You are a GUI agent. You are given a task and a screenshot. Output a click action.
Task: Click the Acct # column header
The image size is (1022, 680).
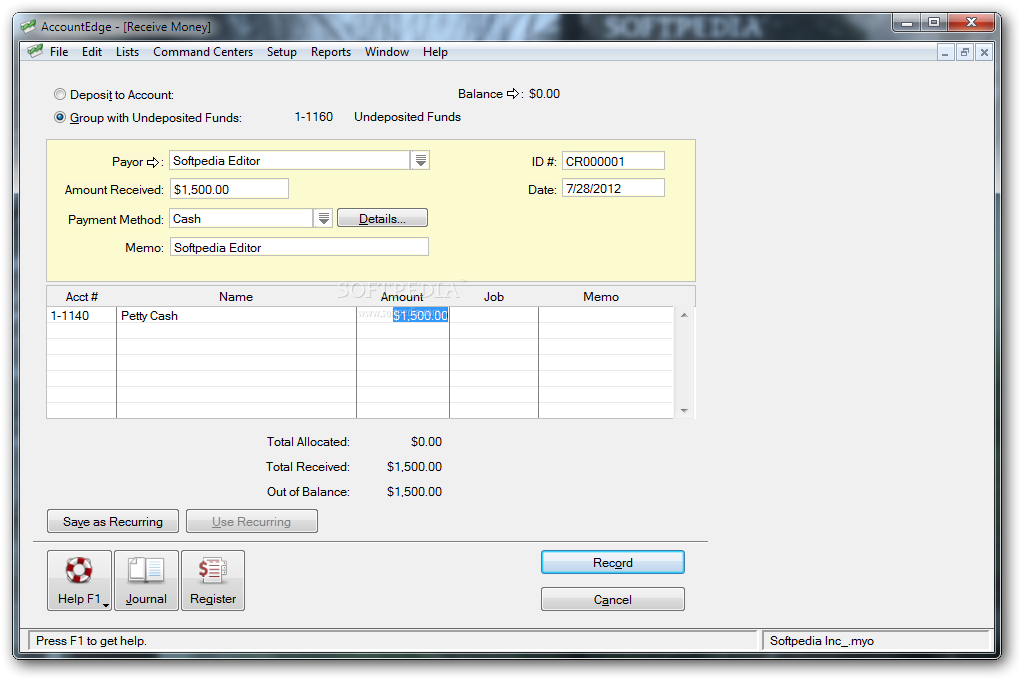point(81,297)
